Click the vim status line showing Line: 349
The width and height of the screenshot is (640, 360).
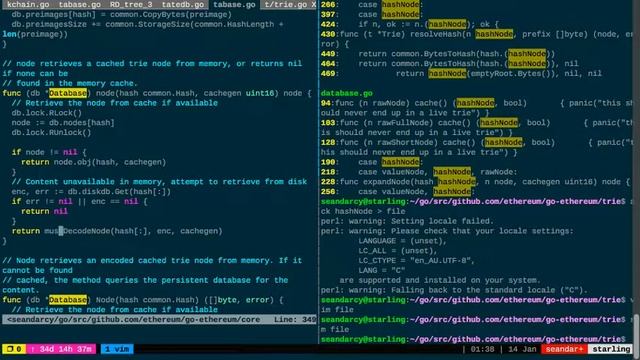[x=159, y=320]
